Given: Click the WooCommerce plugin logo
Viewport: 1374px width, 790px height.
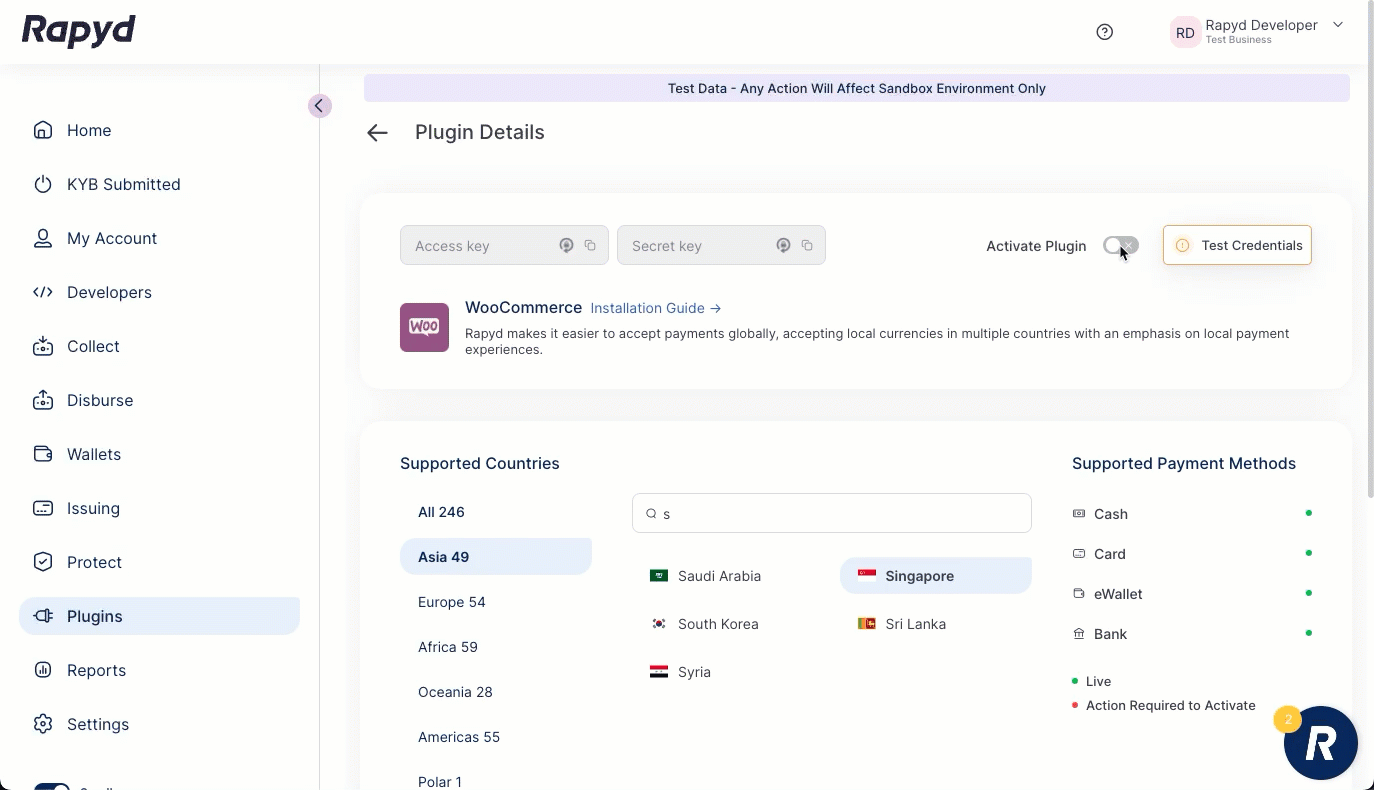Looking at the screenshot, I should (424, 327).
